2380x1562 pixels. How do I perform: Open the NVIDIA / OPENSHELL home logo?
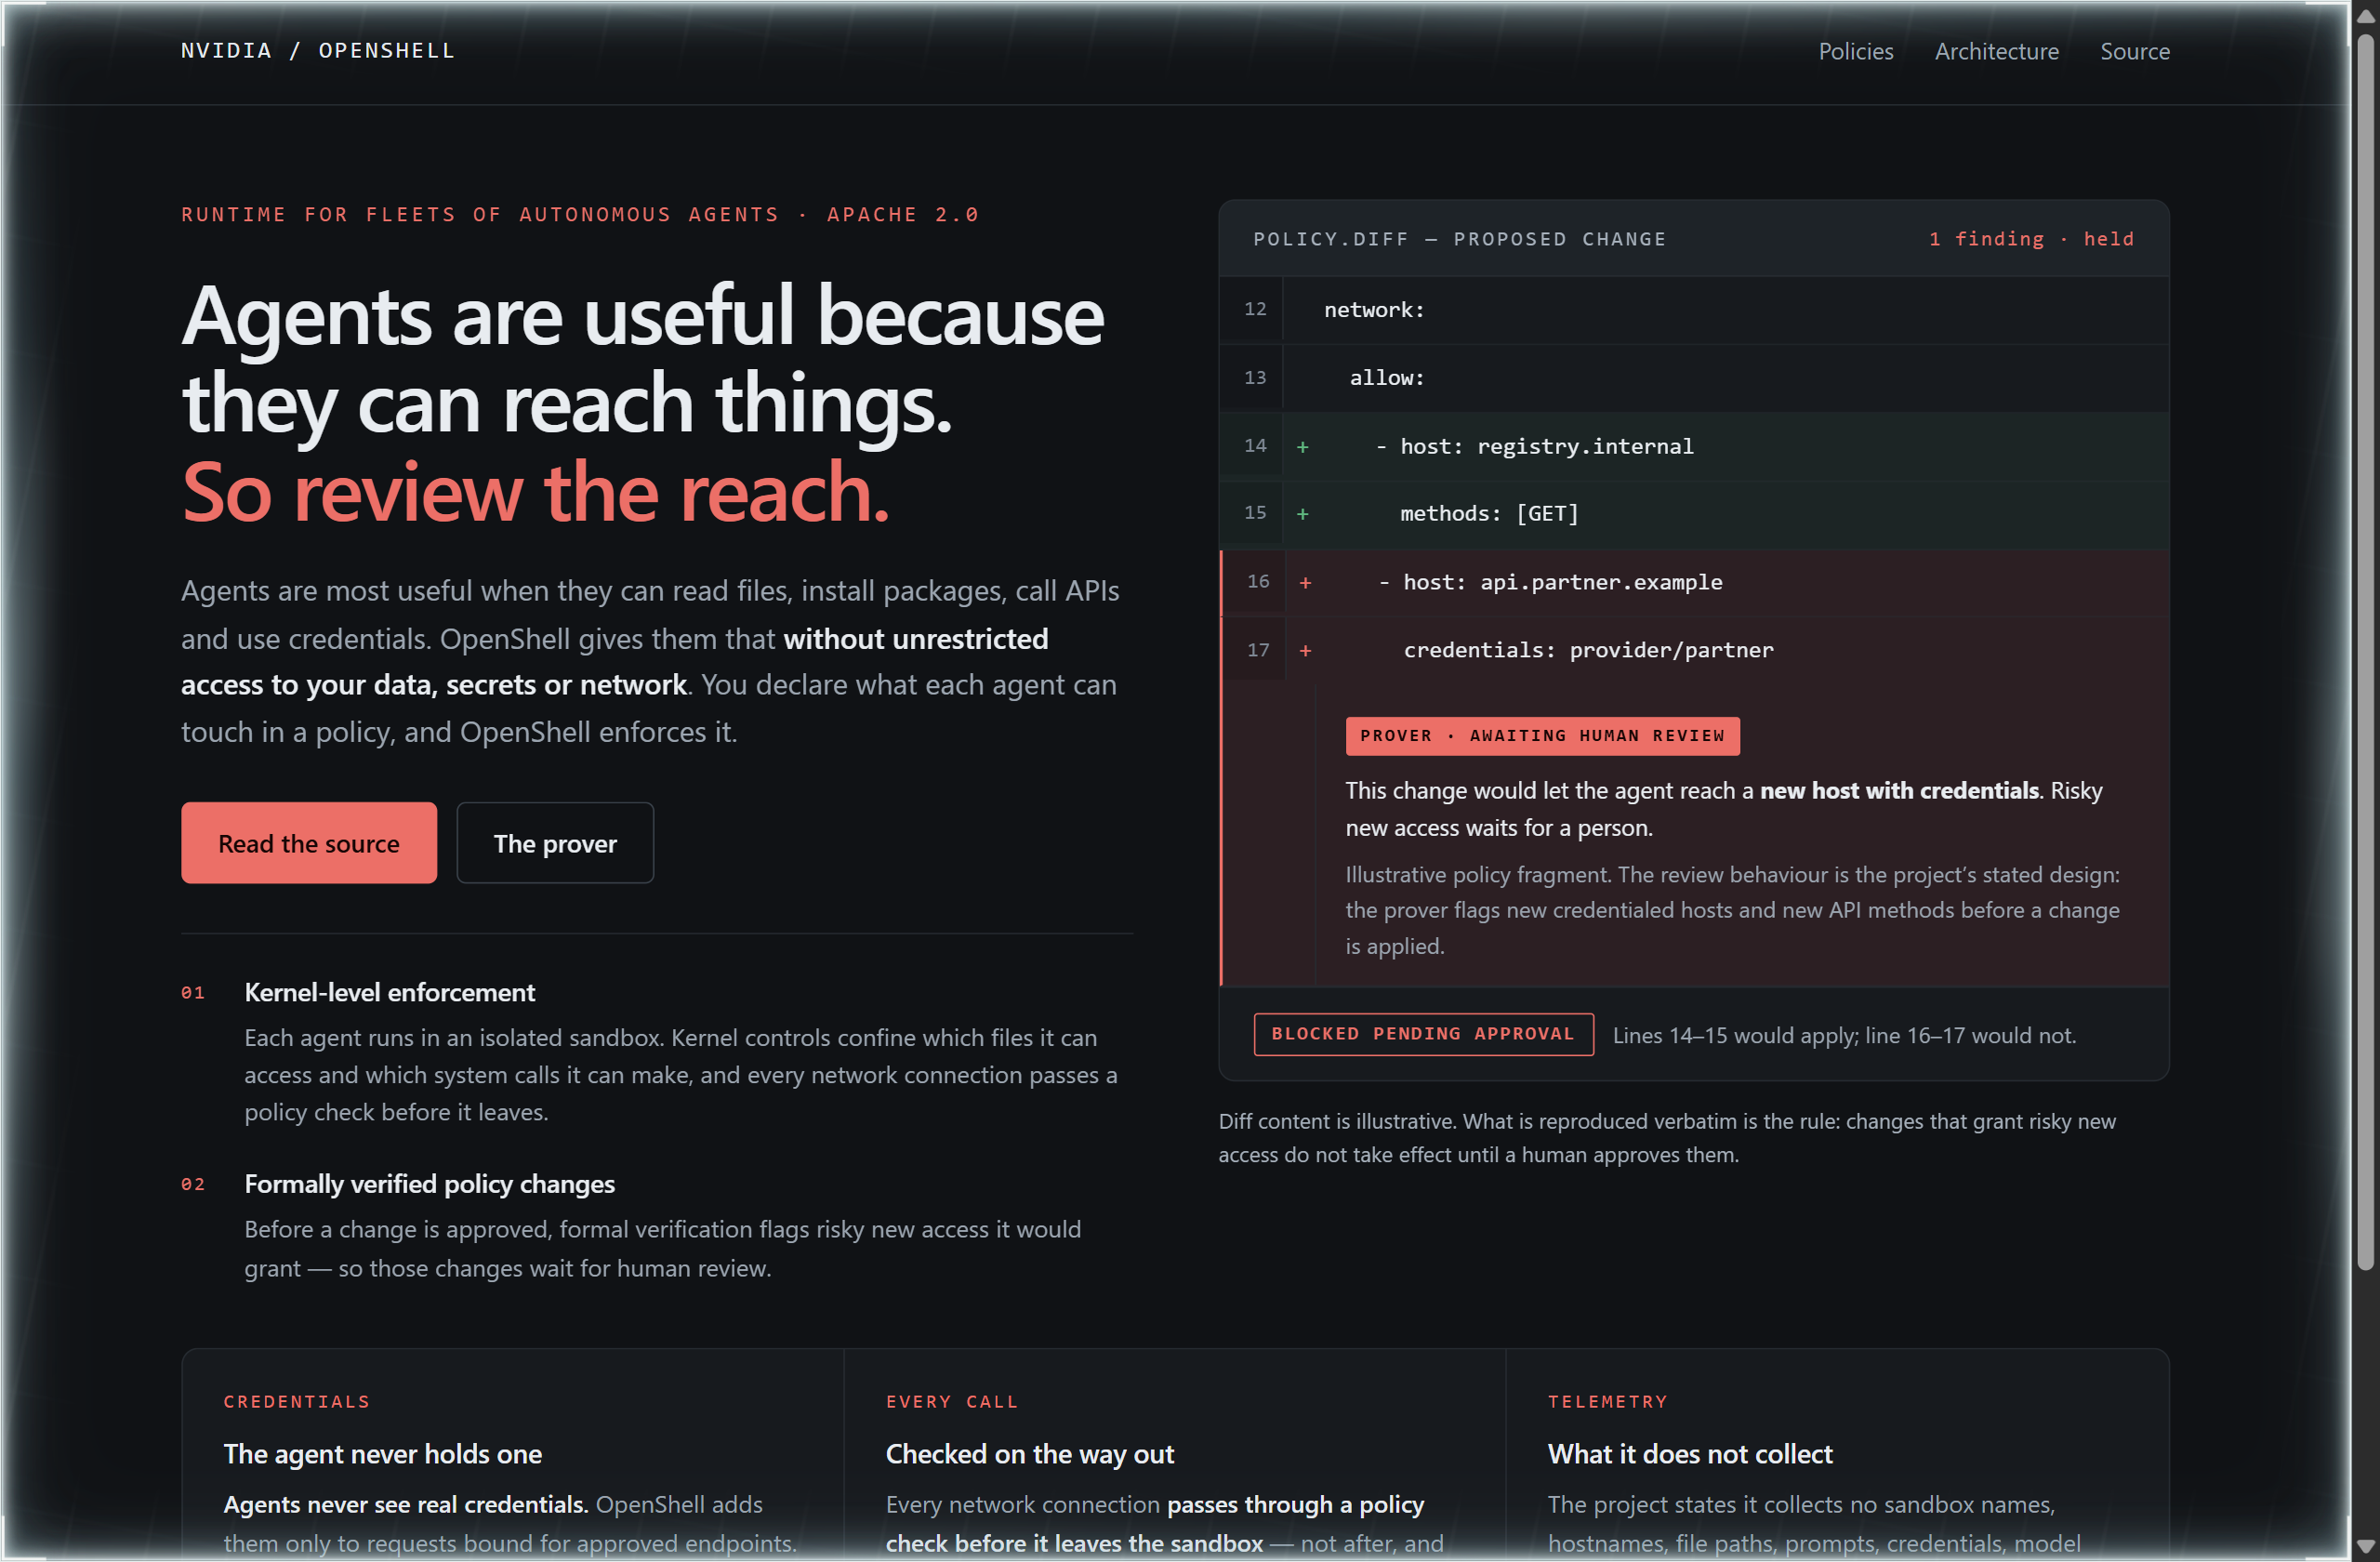(318, 51)
